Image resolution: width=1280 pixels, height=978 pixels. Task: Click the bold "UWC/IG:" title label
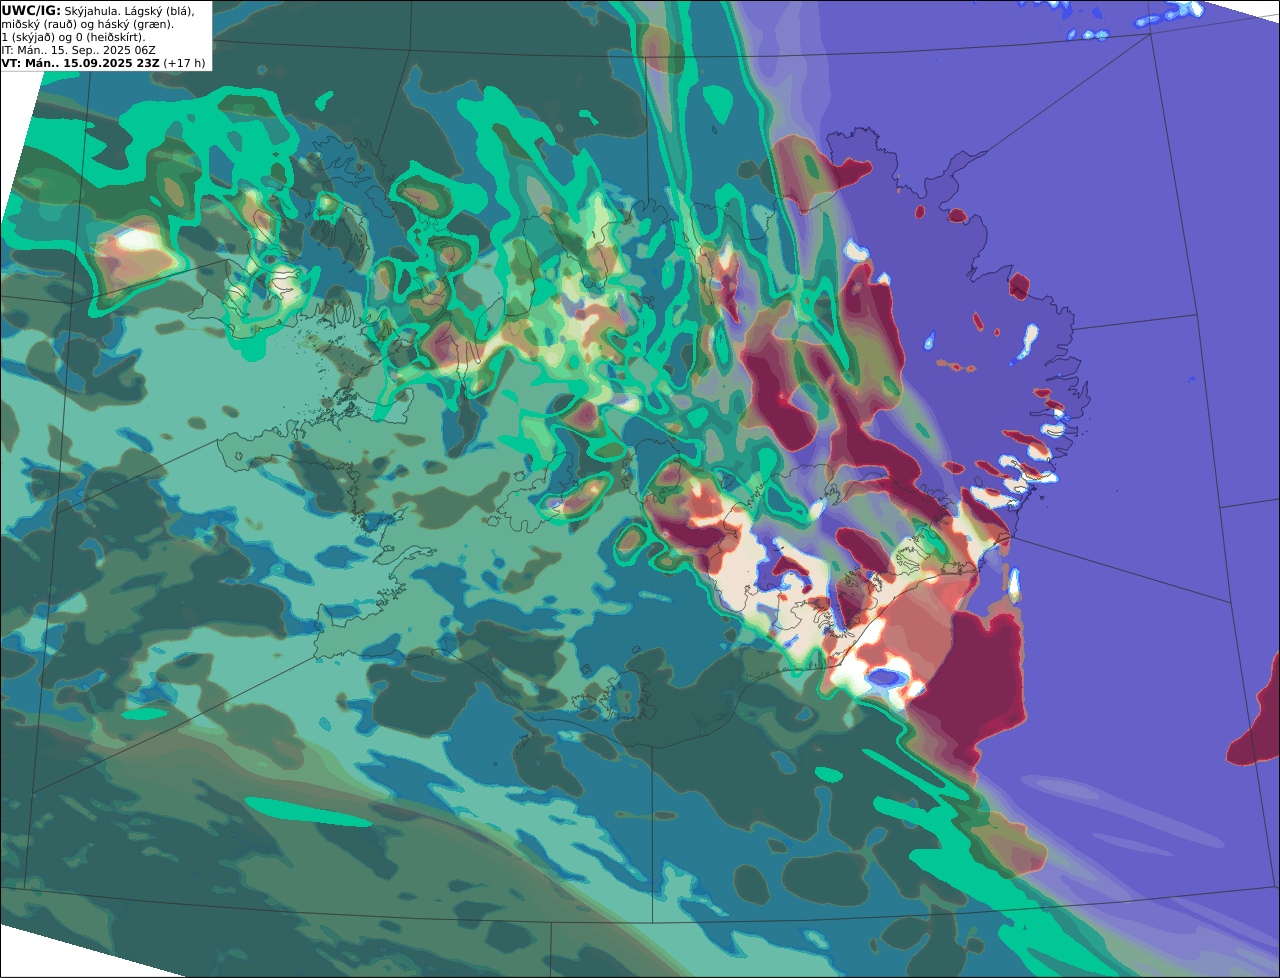31,10
